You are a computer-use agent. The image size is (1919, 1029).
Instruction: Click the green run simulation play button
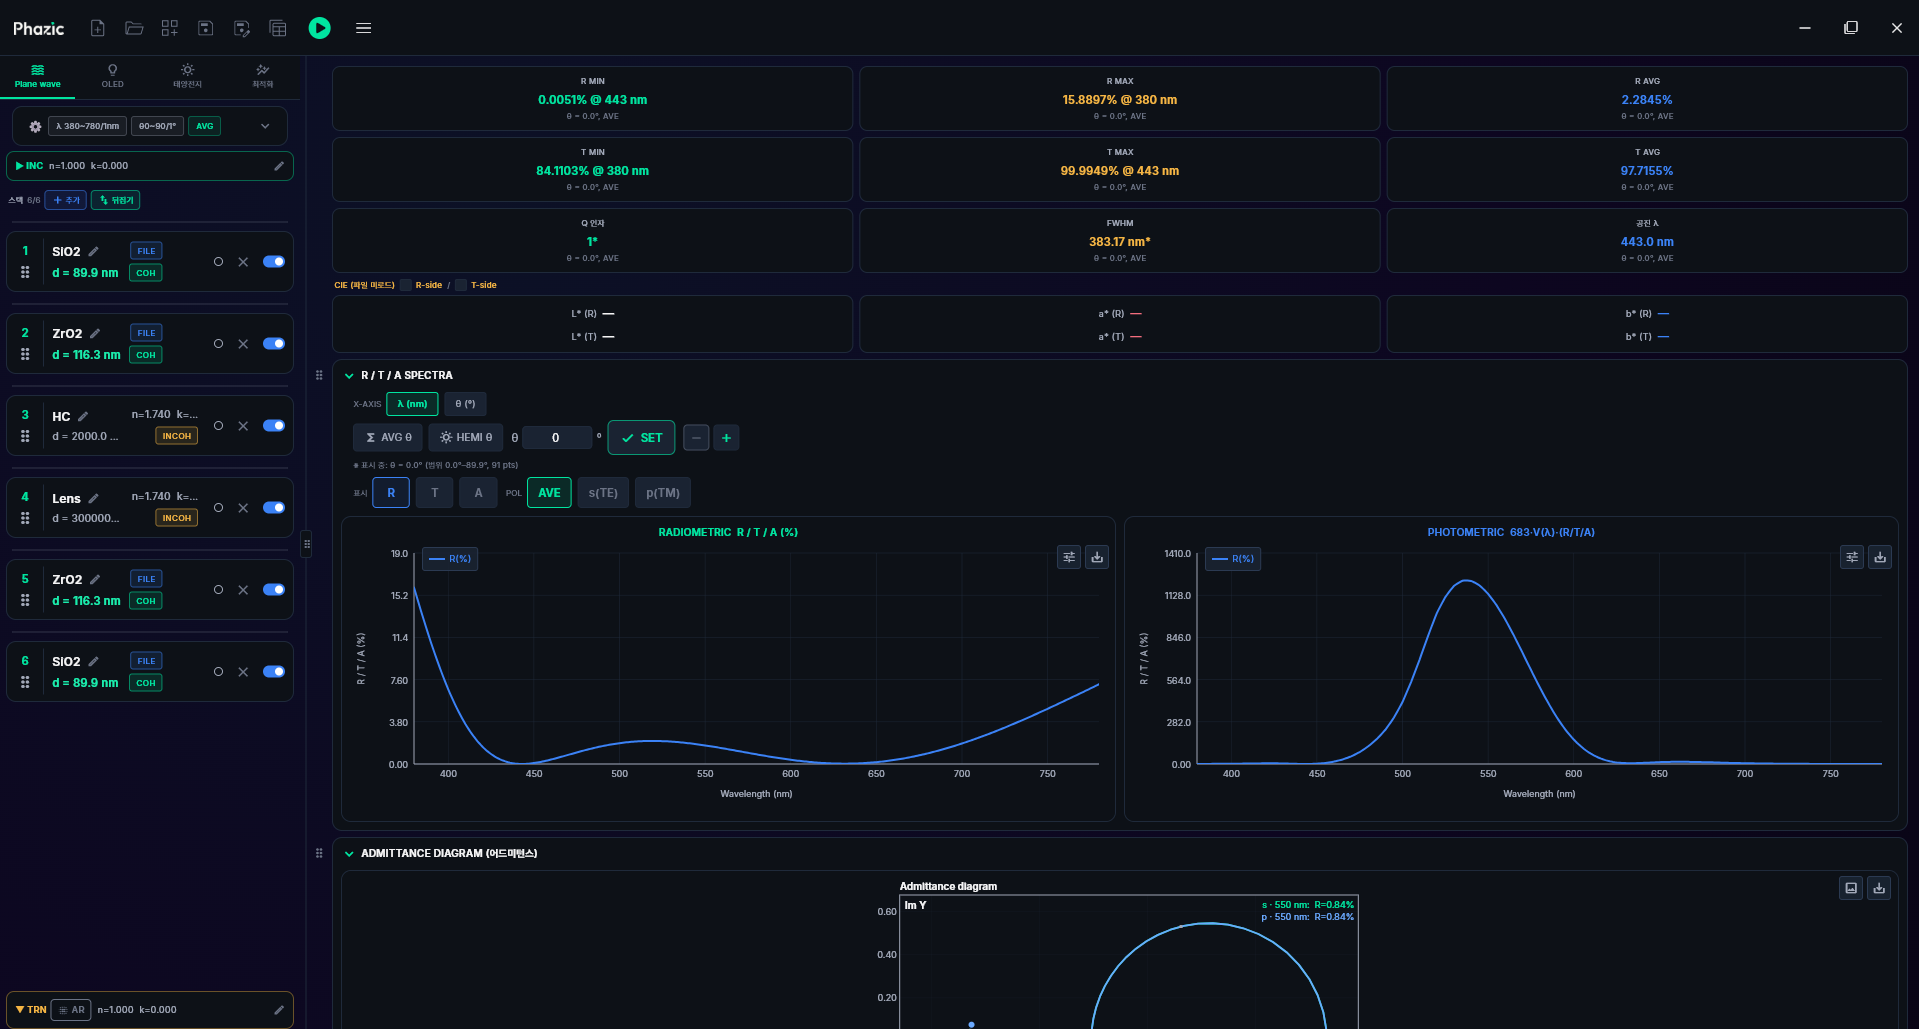319,28
